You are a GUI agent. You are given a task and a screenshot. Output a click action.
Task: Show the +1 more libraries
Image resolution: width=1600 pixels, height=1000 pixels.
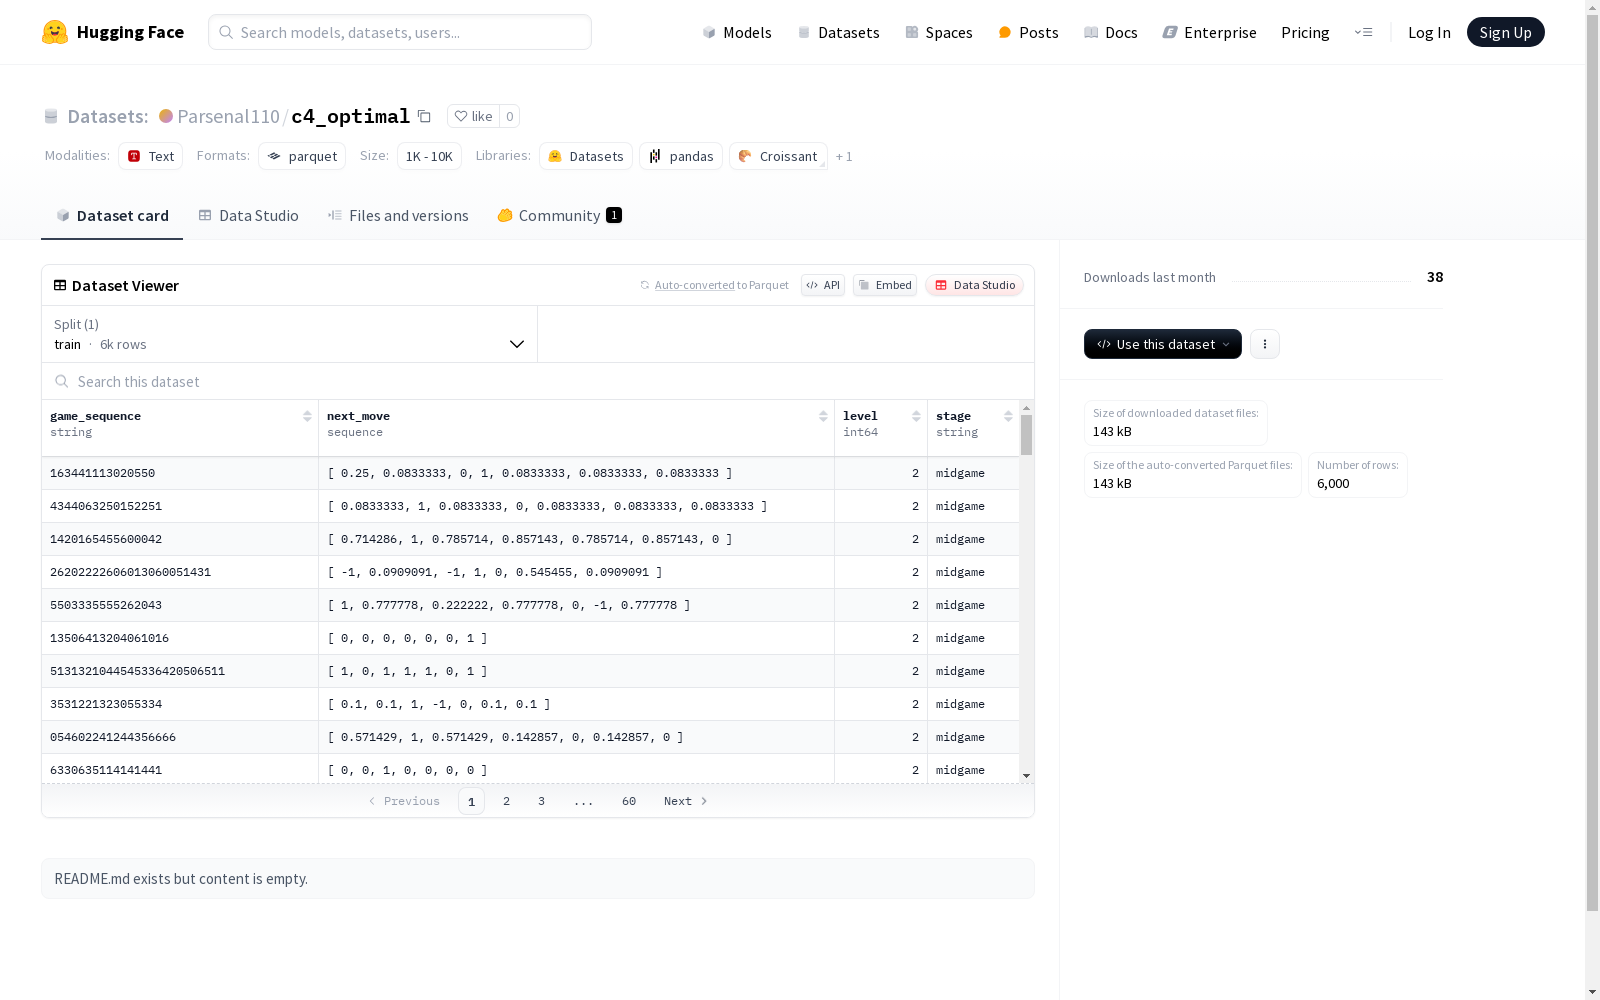coord(844,156)
